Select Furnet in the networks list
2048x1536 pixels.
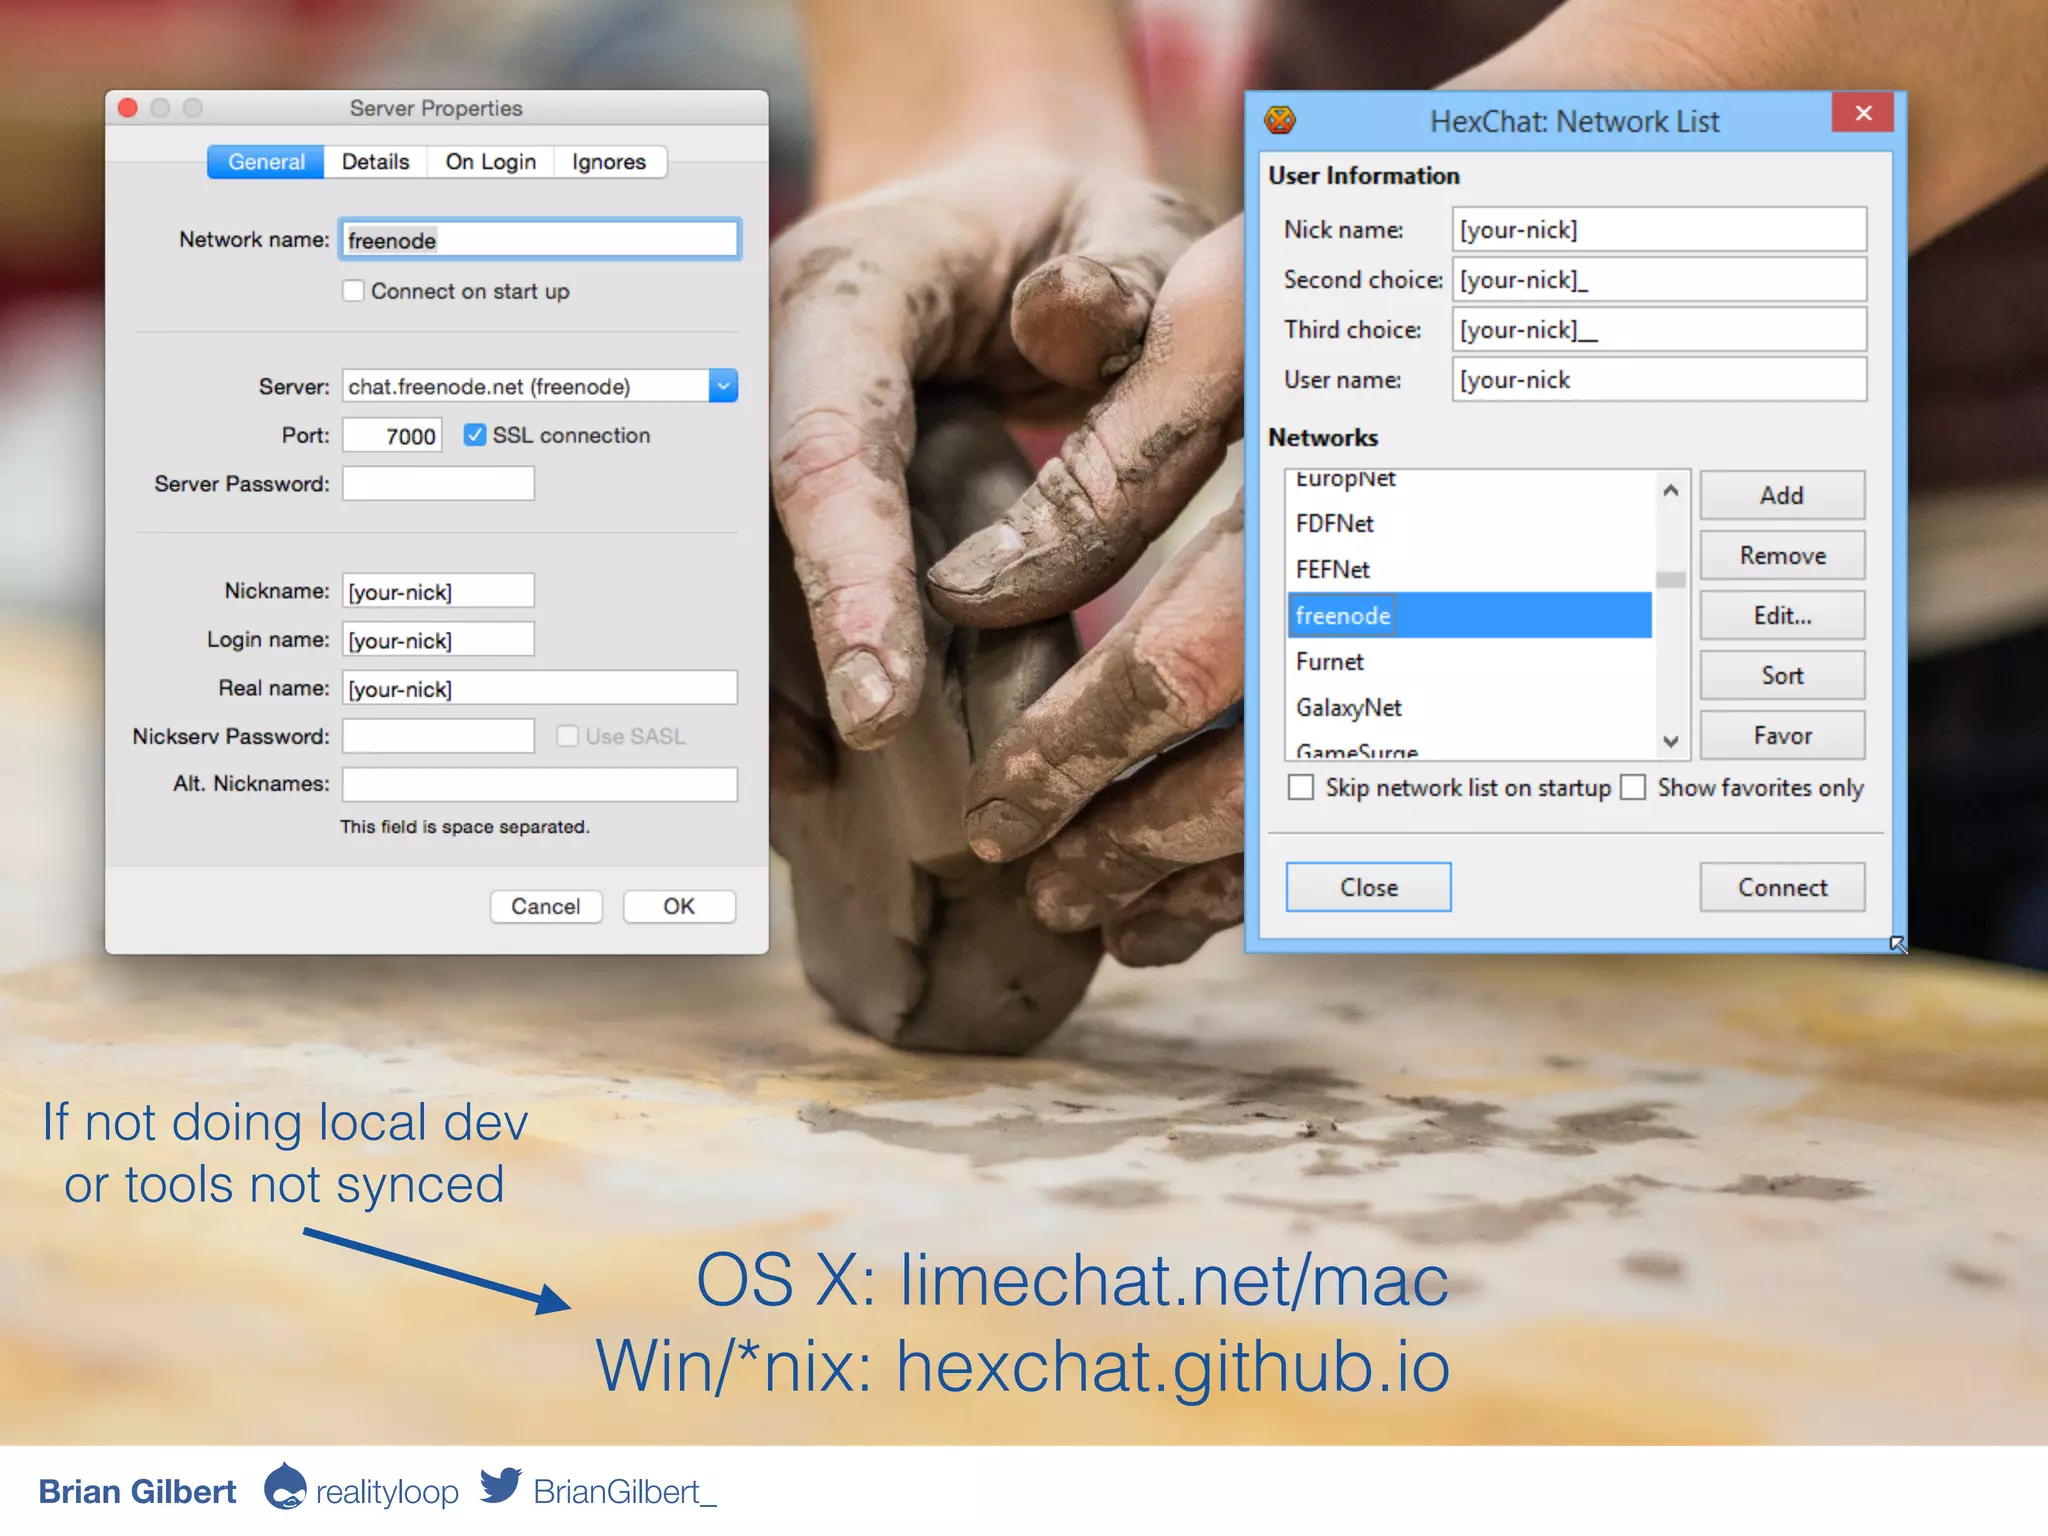click(x=1469, y=661)
